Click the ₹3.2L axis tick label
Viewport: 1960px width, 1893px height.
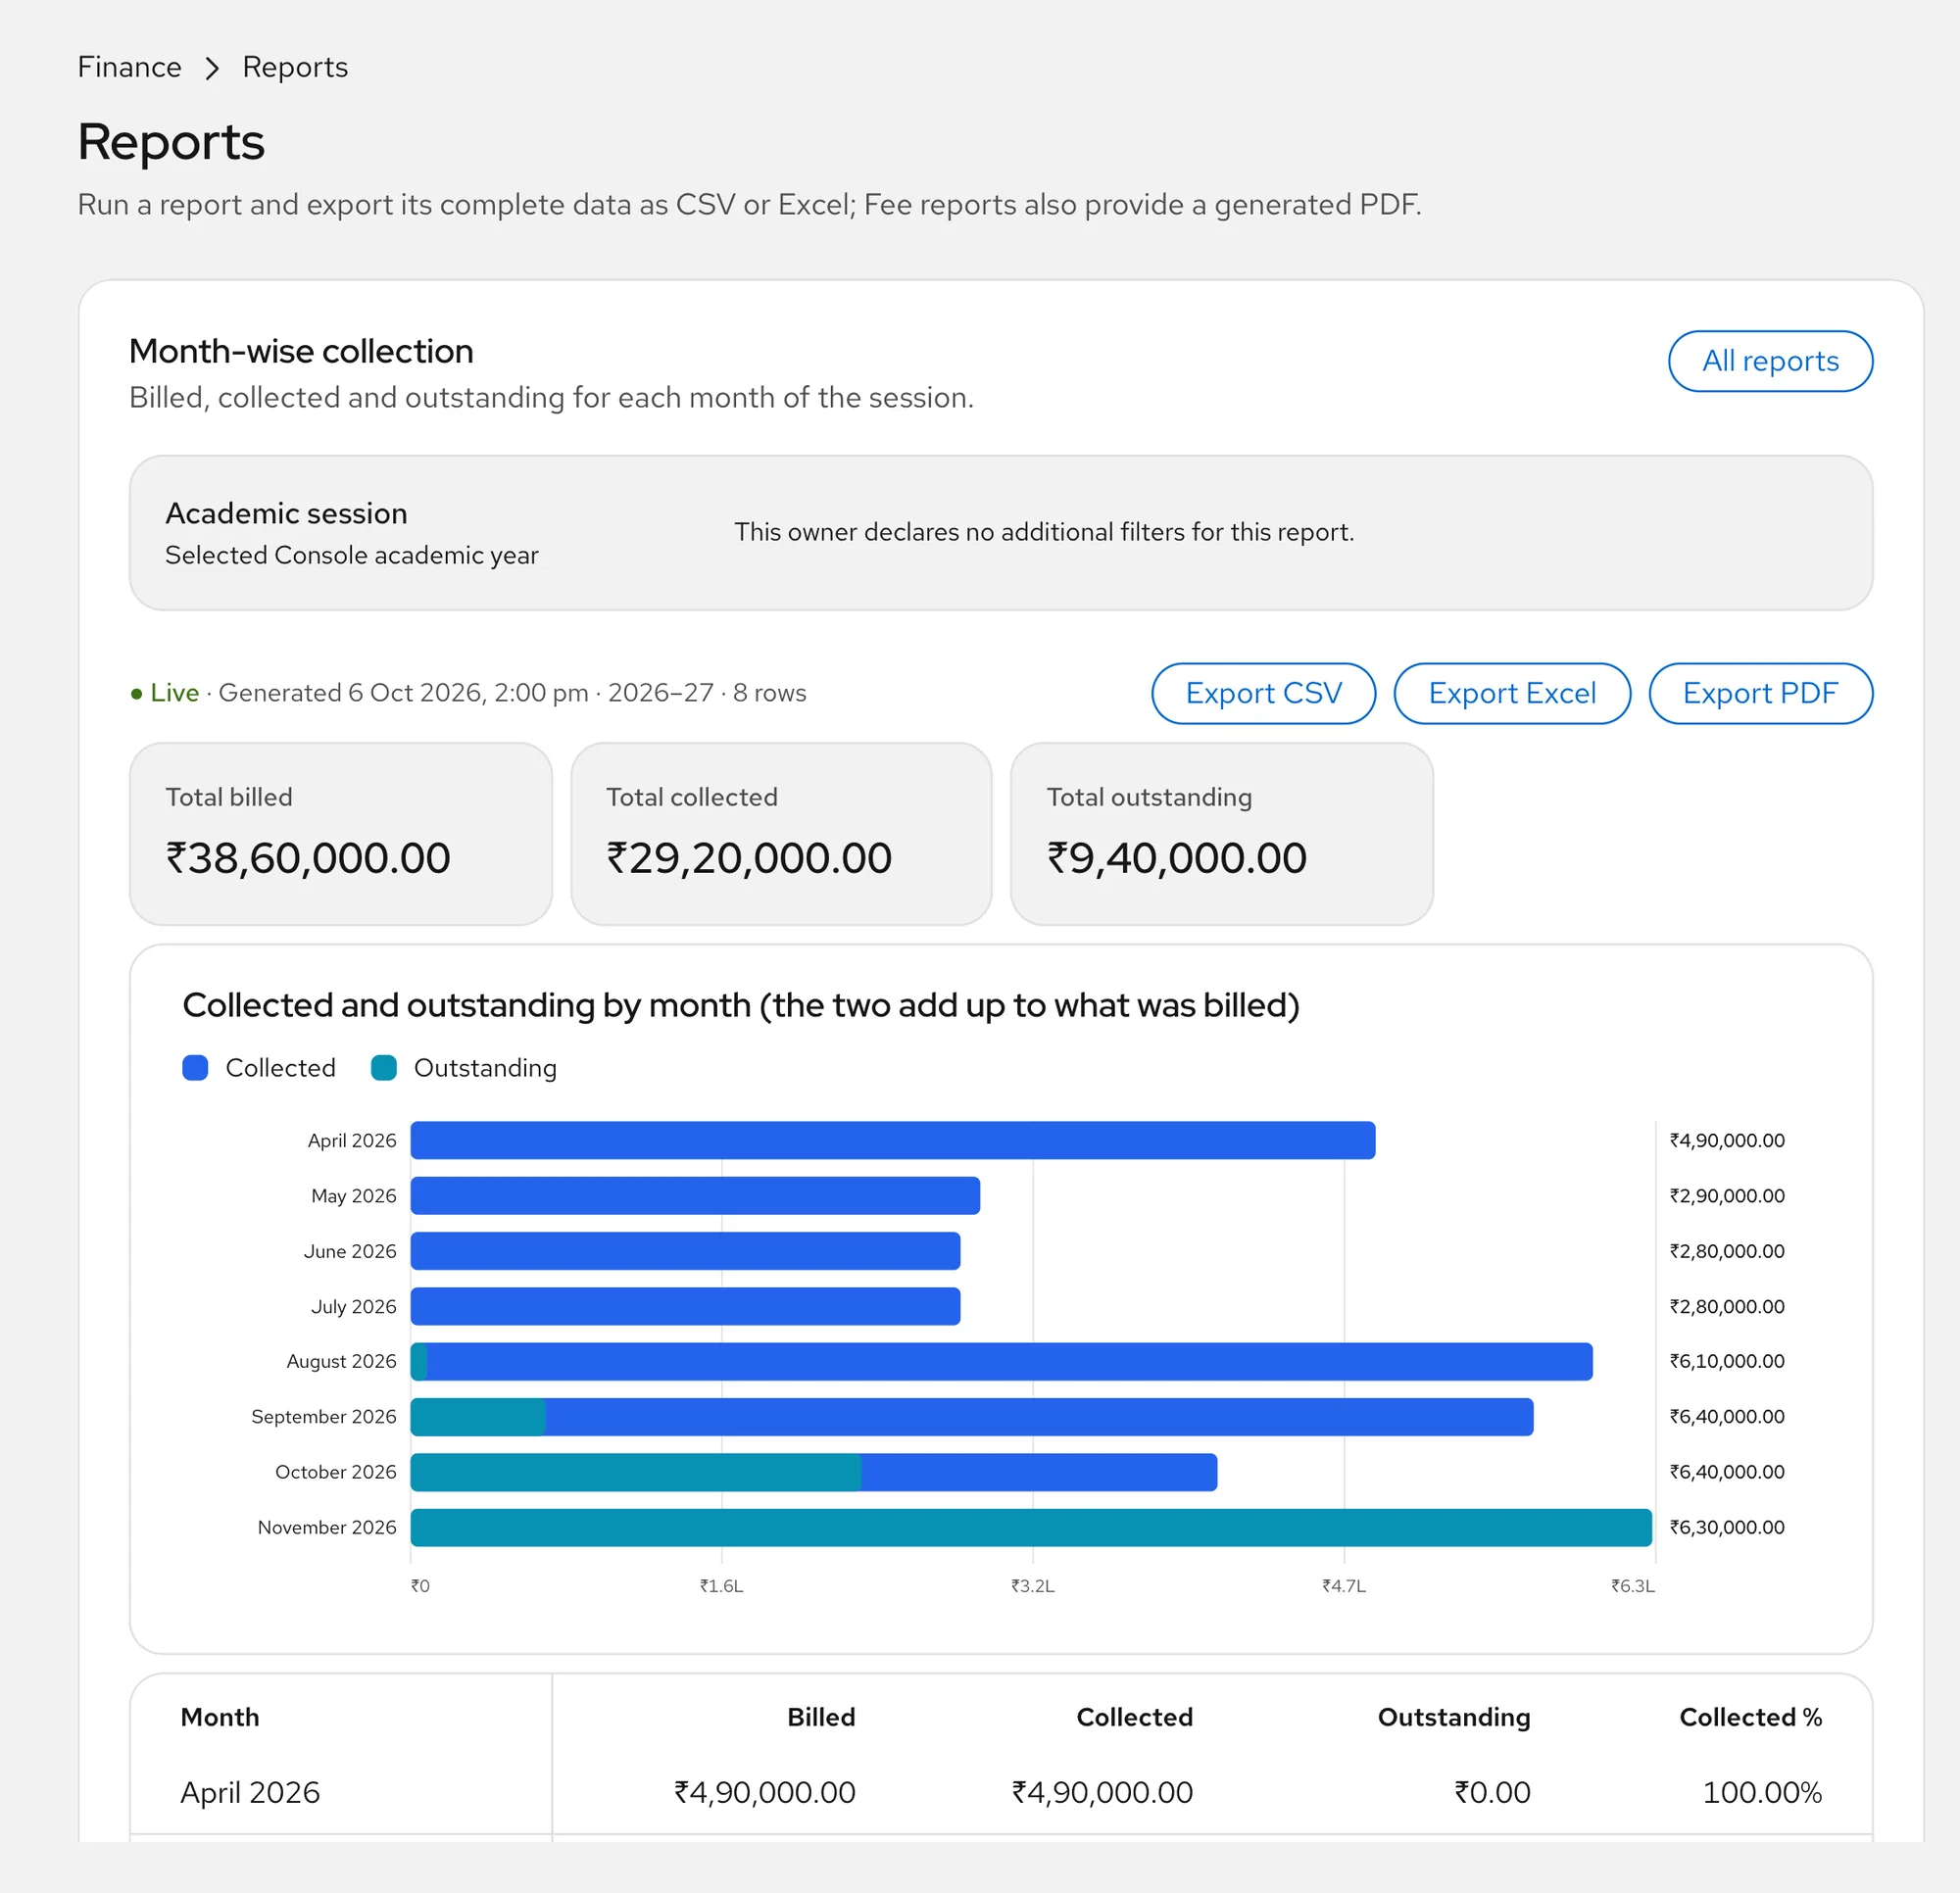pyautogui.click(x=1032, y=1586)
